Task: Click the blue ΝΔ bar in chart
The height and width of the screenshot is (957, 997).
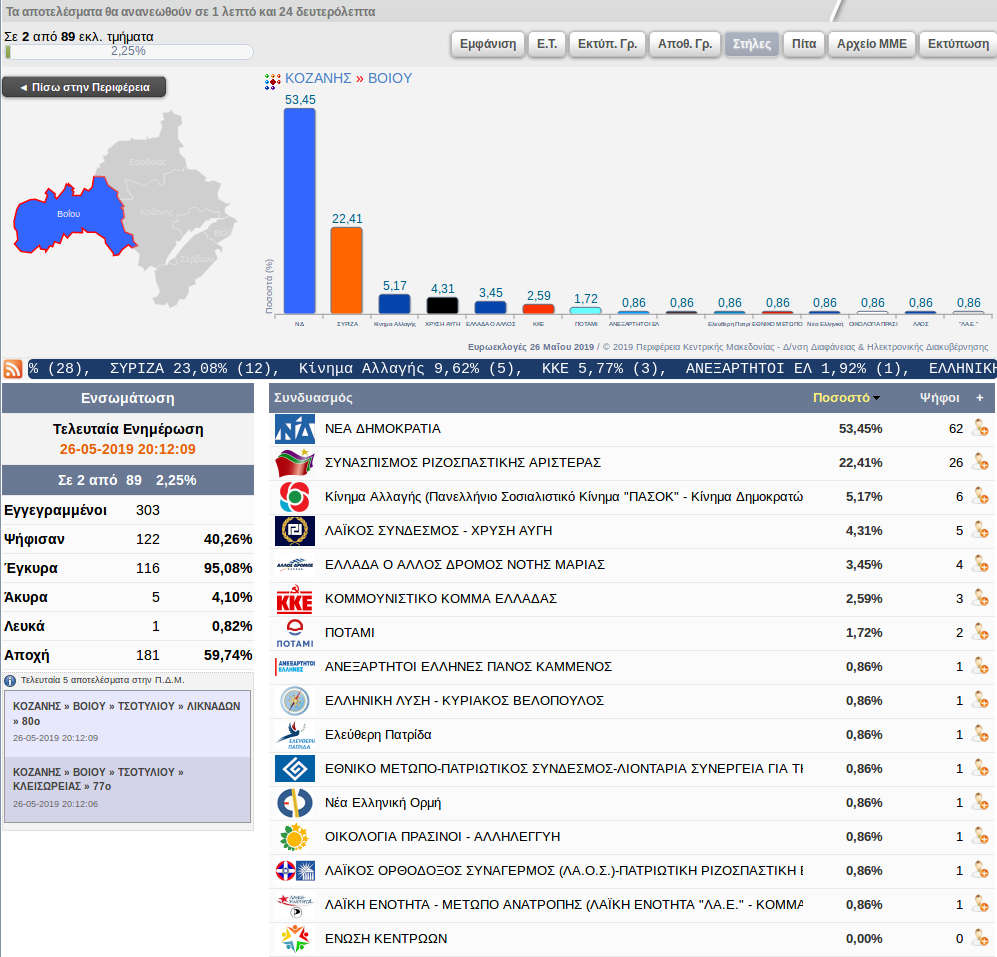Action: [x=299, y=210]
